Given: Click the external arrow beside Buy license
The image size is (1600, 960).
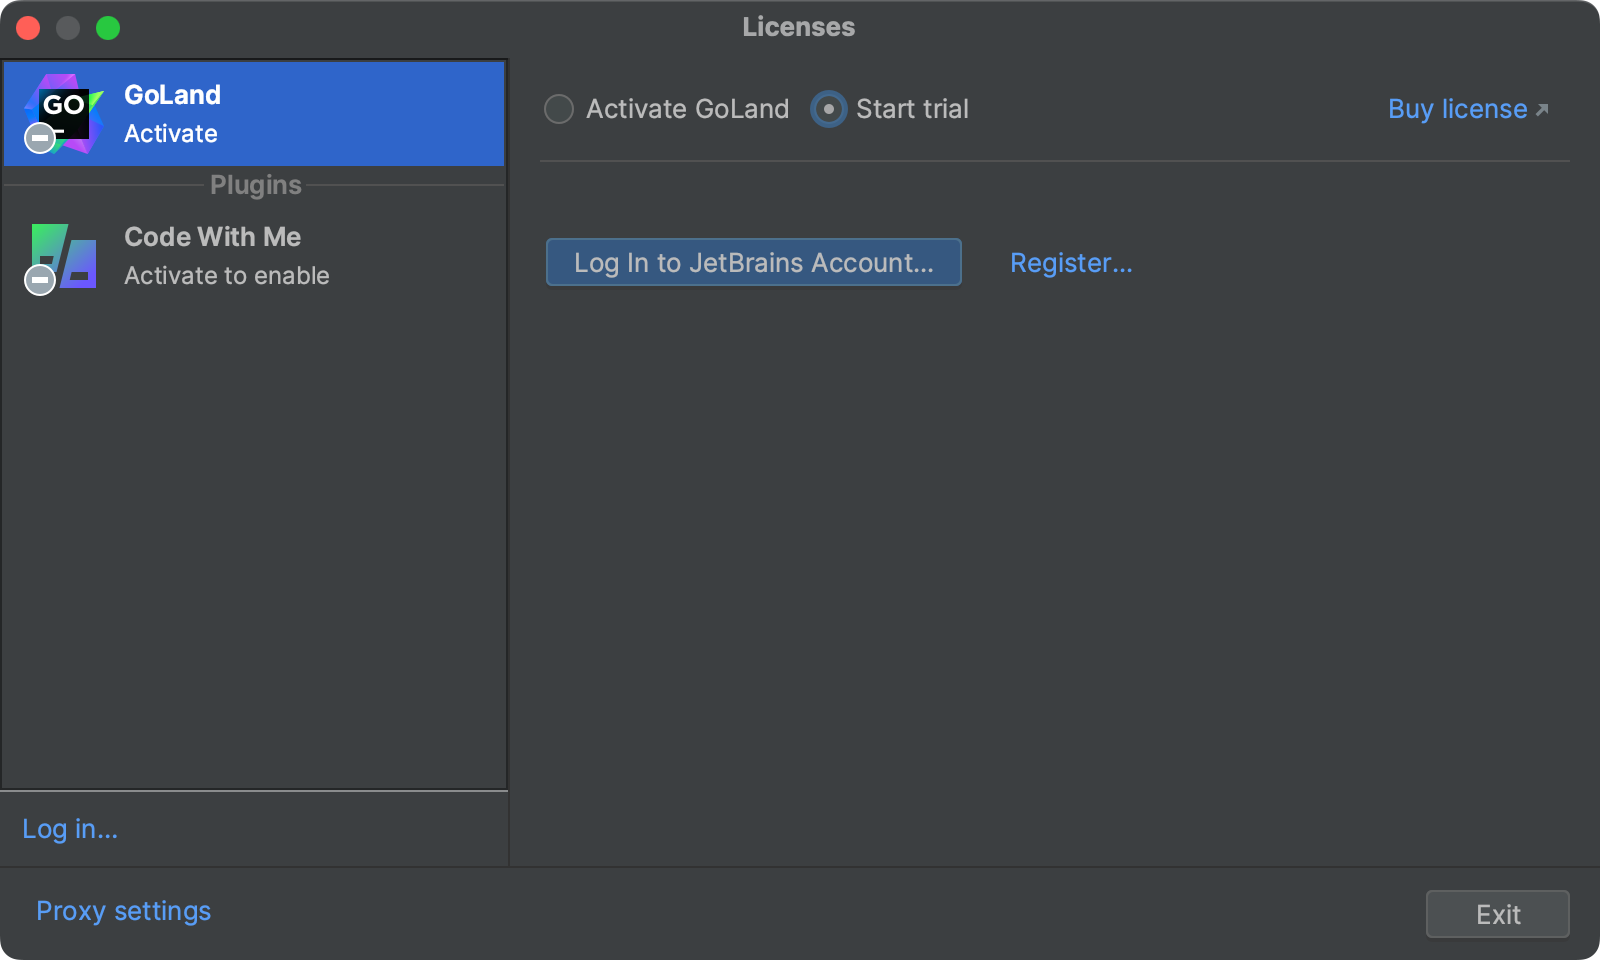Looking at the screenshot, I should (1542, 110).
